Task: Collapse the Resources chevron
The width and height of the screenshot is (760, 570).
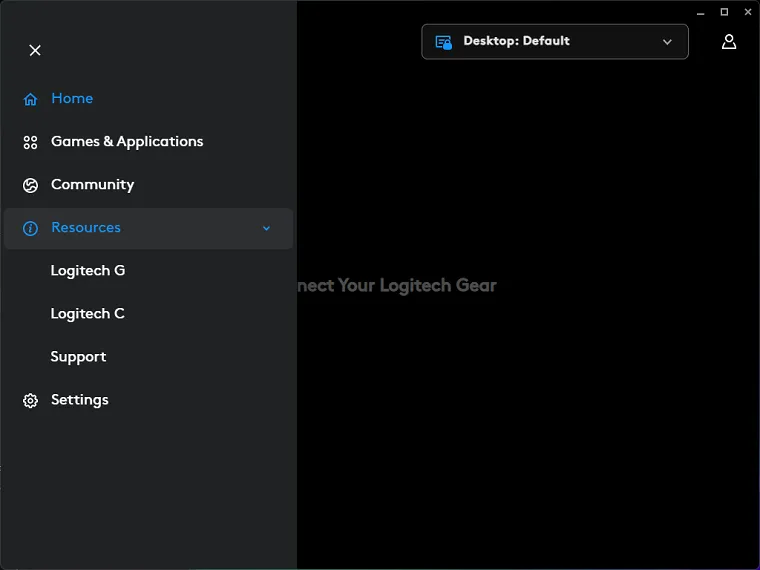Action: tap(266, 228)
